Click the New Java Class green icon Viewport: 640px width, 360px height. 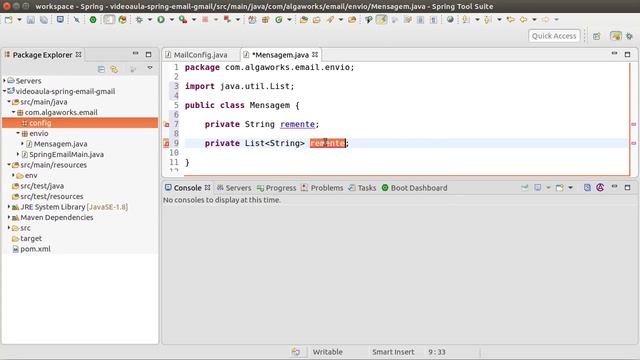(279, 20)
